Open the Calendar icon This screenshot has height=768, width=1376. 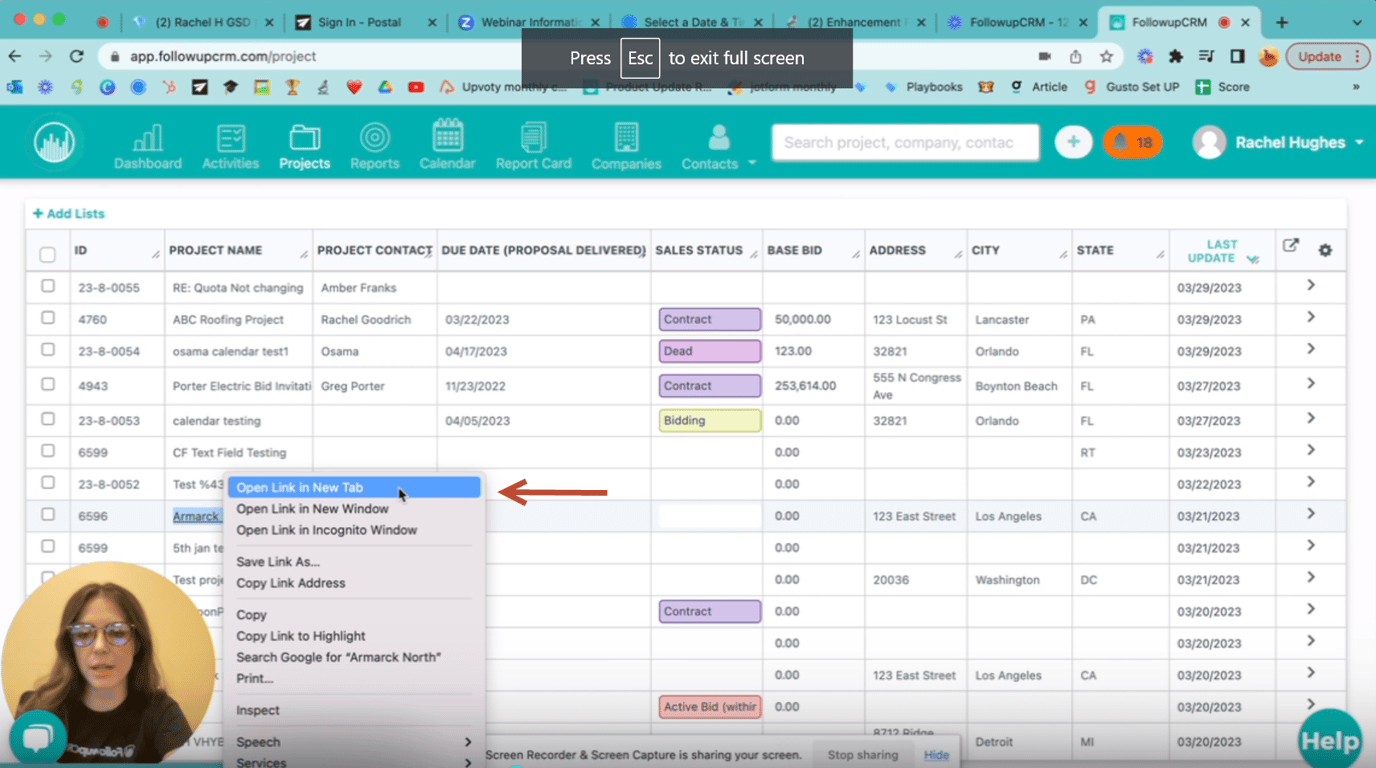(x=447, y=136)
